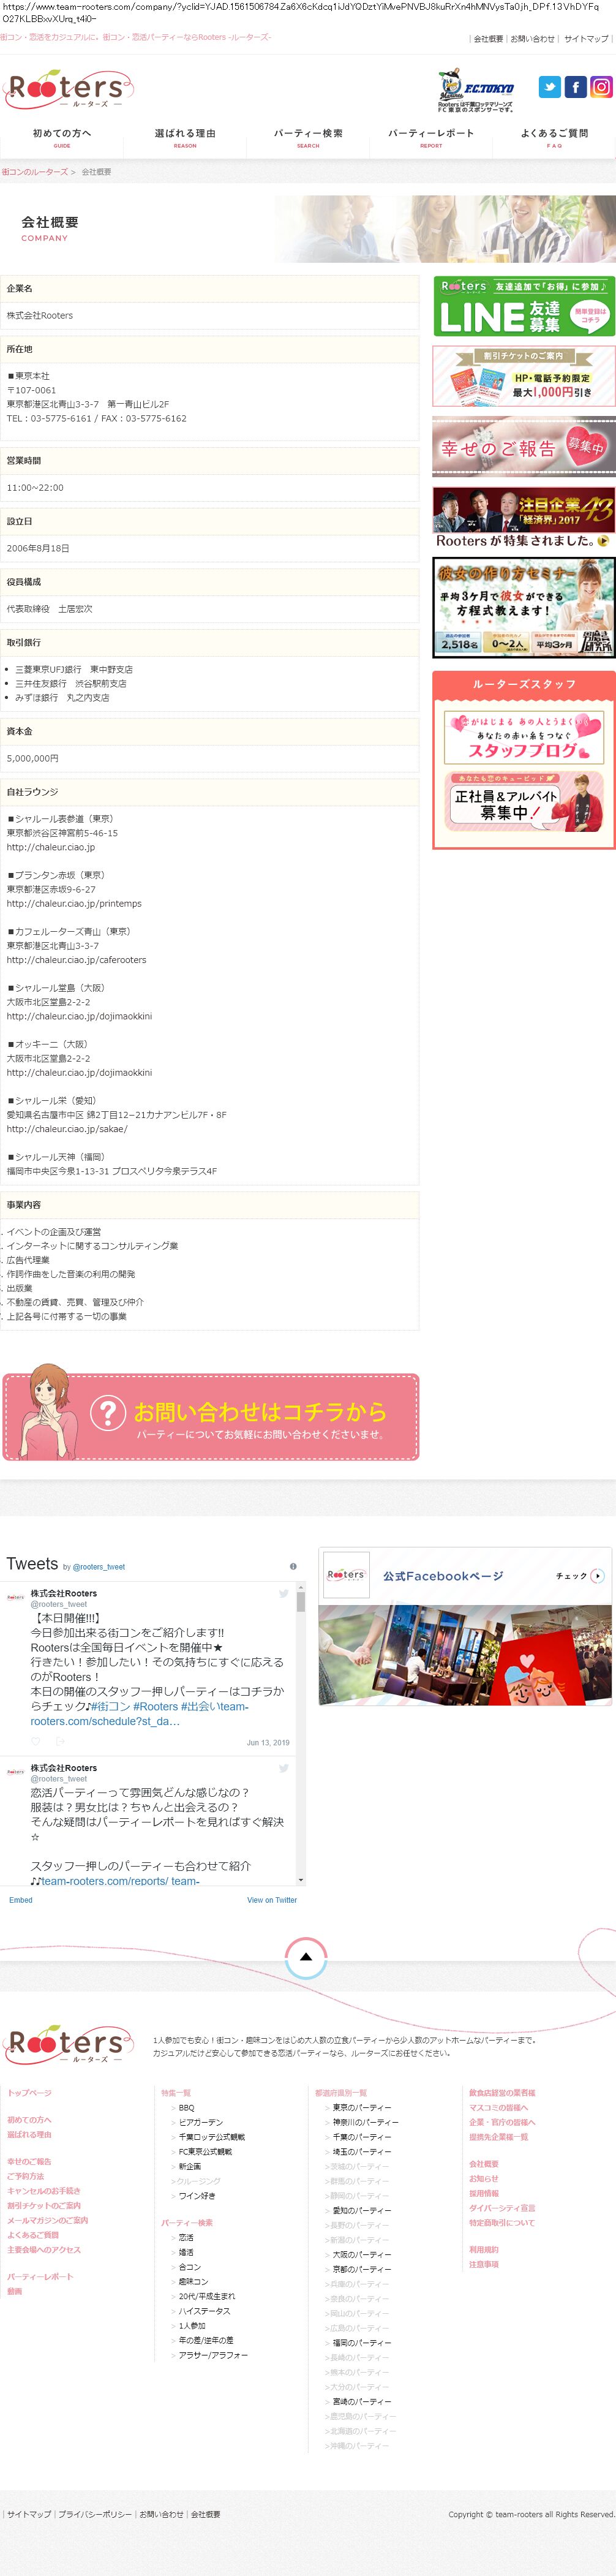Click the Rooters logo in header
Screen dimensions: 616x2576
pos(69,90)
